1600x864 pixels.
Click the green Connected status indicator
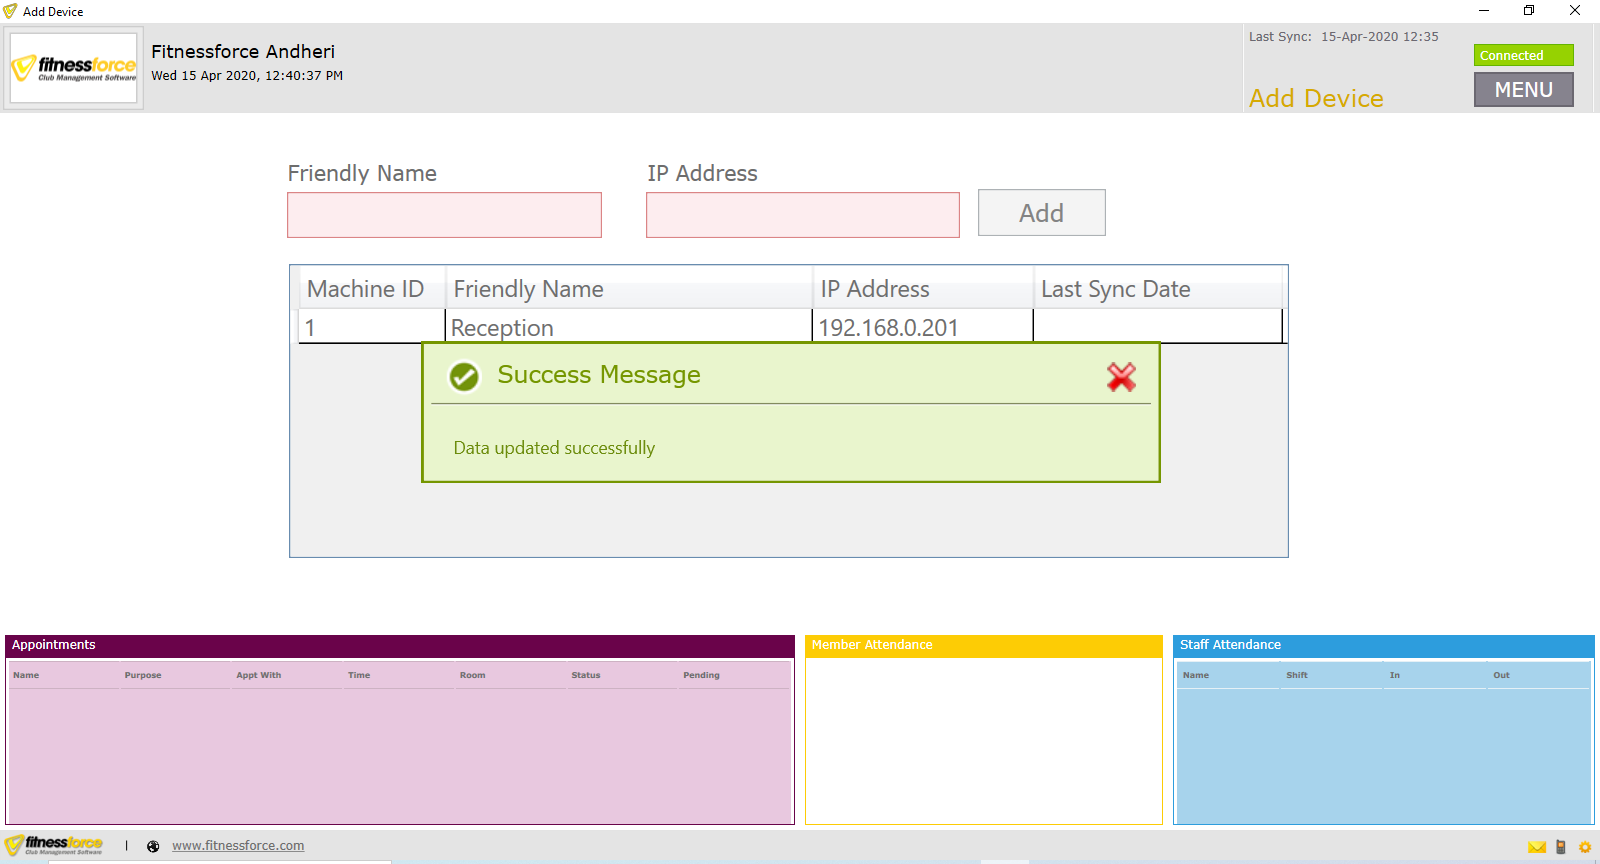(x=1523, y=55)
